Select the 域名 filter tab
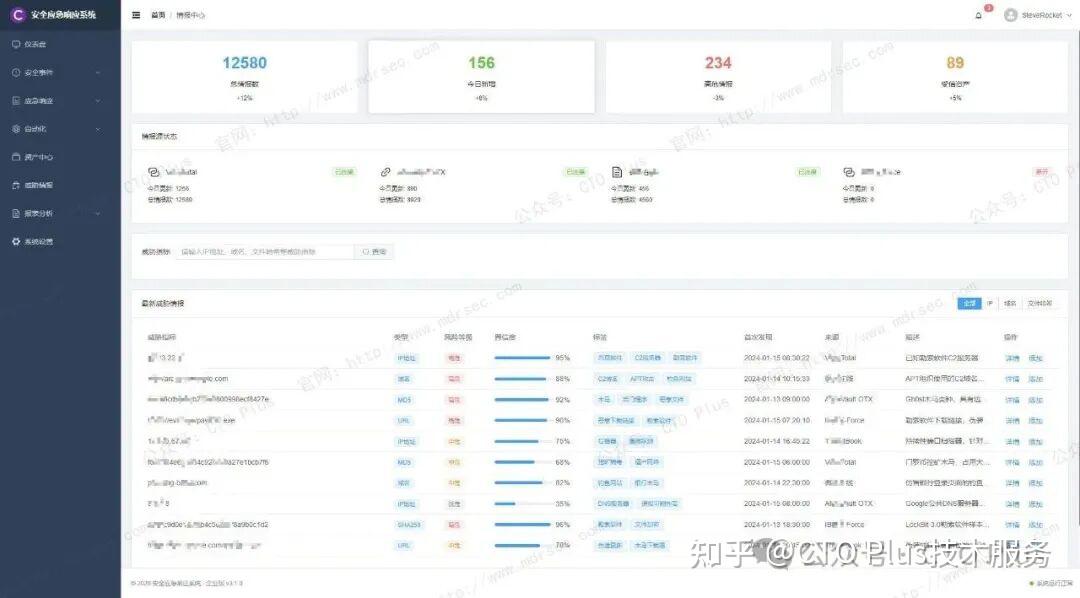 1010,303
